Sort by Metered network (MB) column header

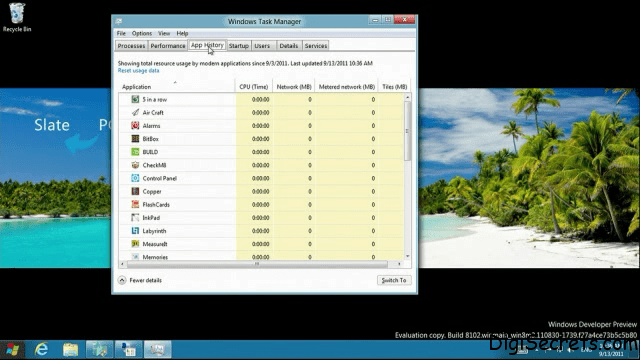347,87
